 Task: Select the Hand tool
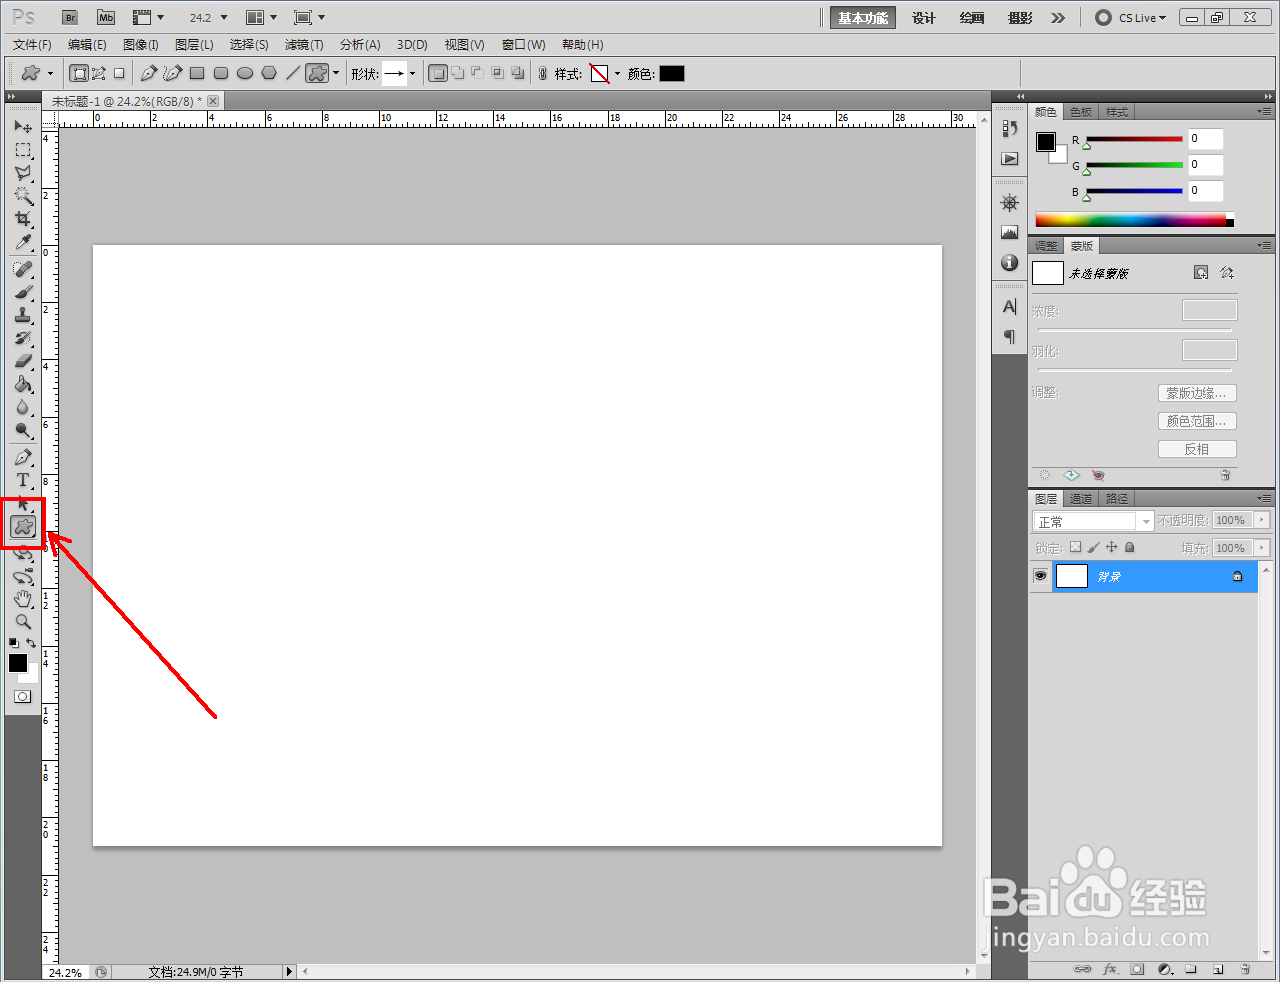click(x=23, y=599)
